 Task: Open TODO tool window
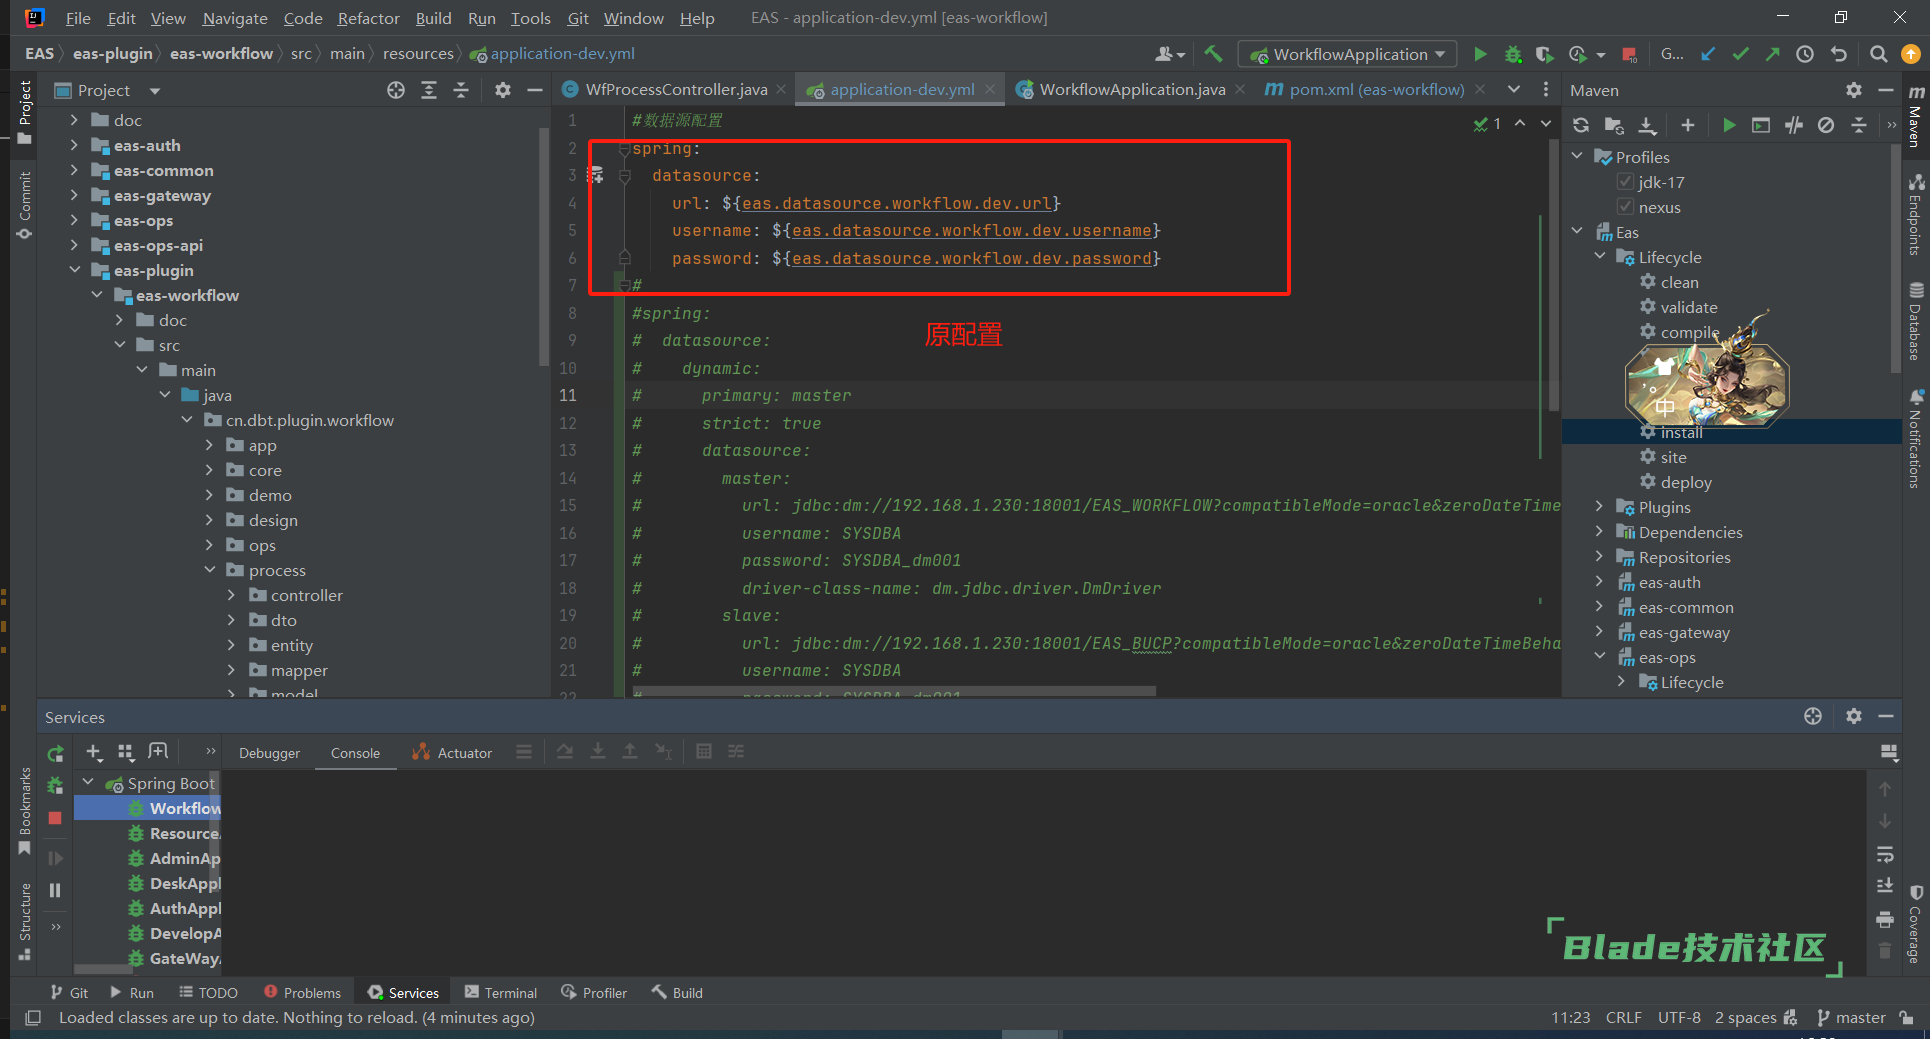pyautogui.click(x=208, y=993)
